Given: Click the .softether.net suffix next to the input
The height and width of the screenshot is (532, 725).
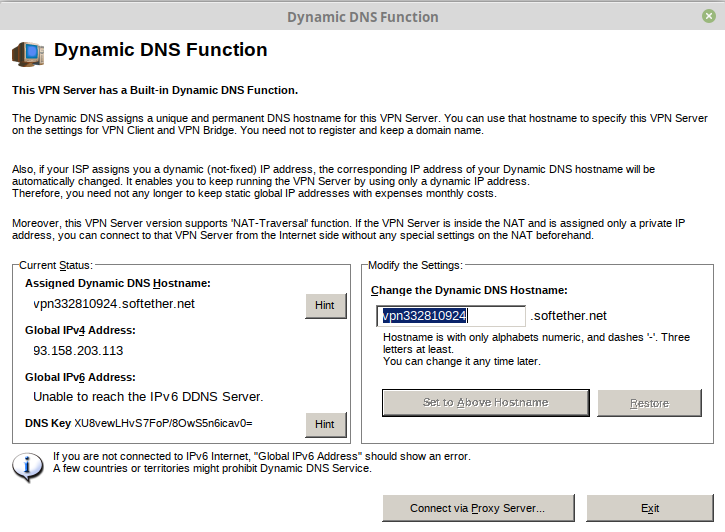Looking at the screenshot, I should [x=568, y=316].
